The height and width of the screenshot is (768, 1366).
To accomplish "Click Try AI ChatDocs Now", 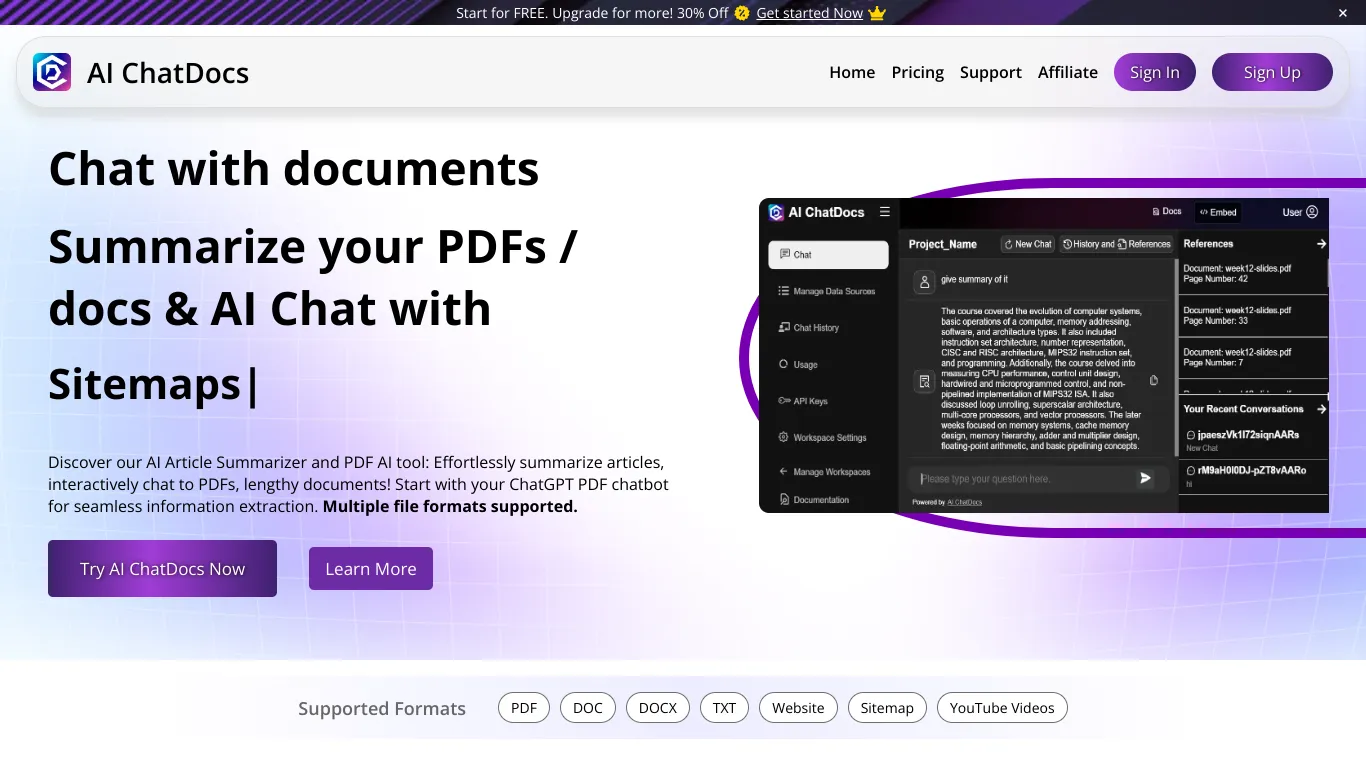I will [162, 568].
